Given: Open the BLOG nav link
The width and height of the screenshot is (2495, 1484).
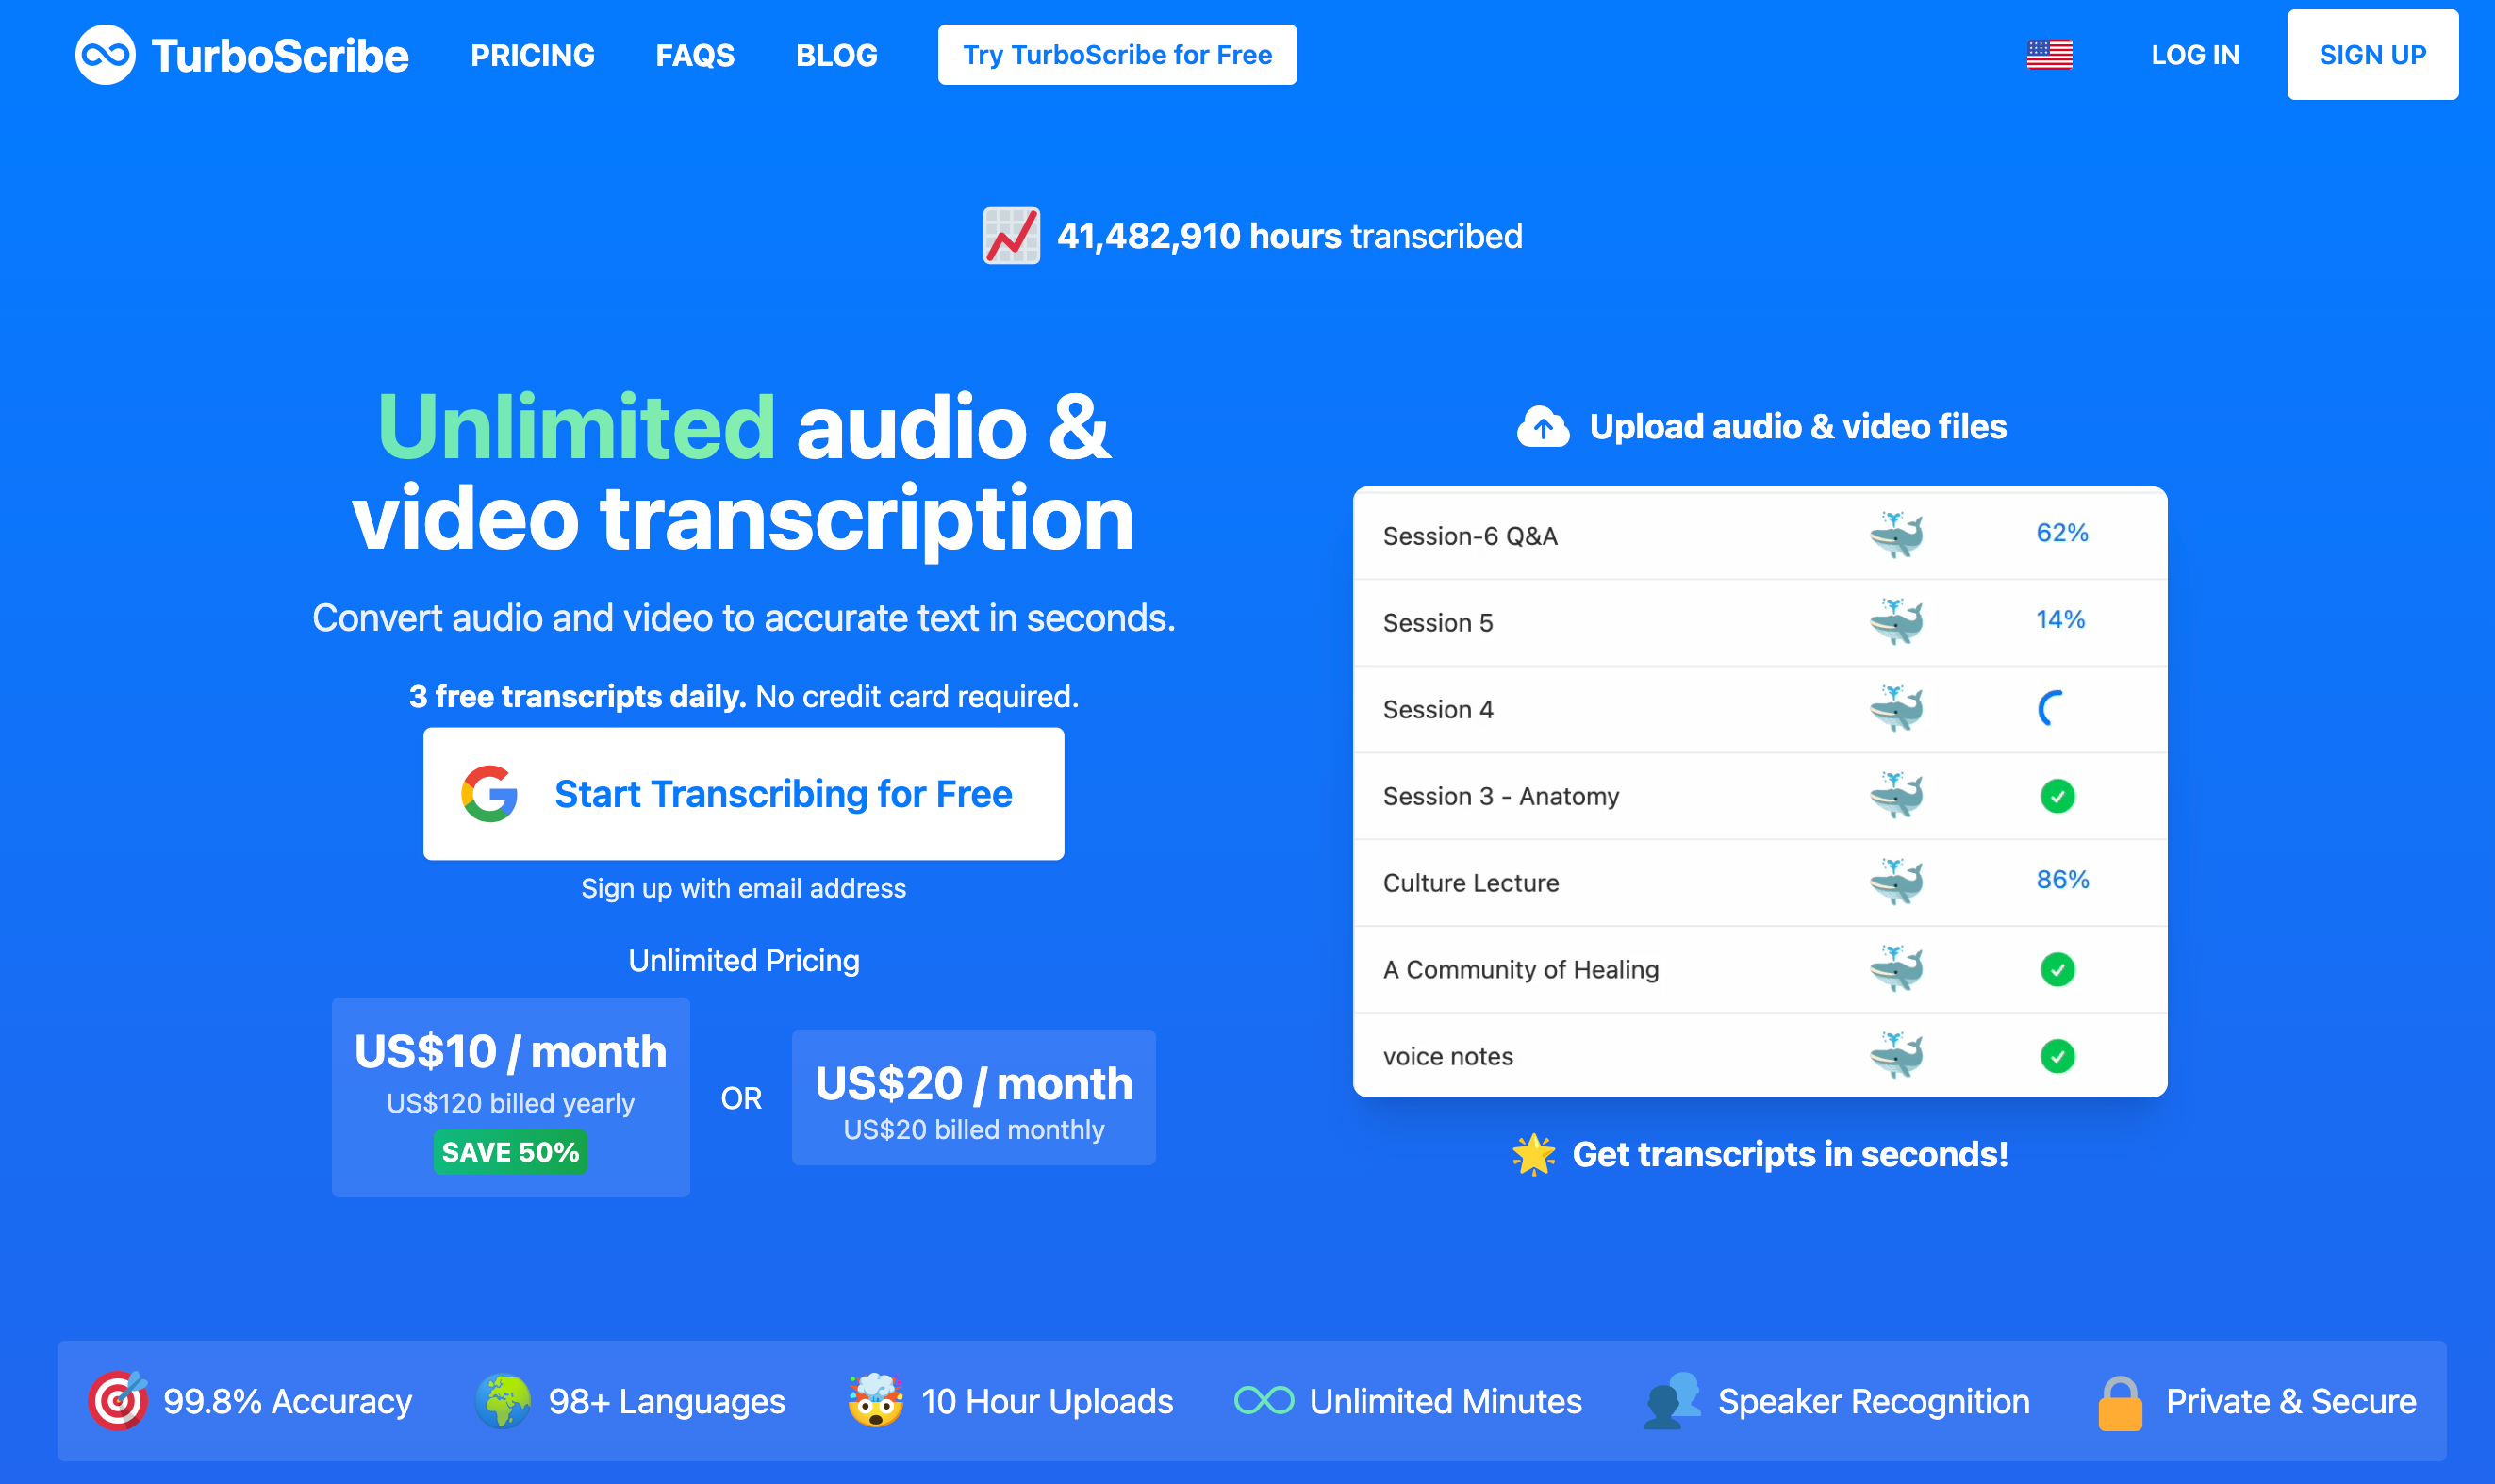Looking at the screenshot, I should (836, 55).
